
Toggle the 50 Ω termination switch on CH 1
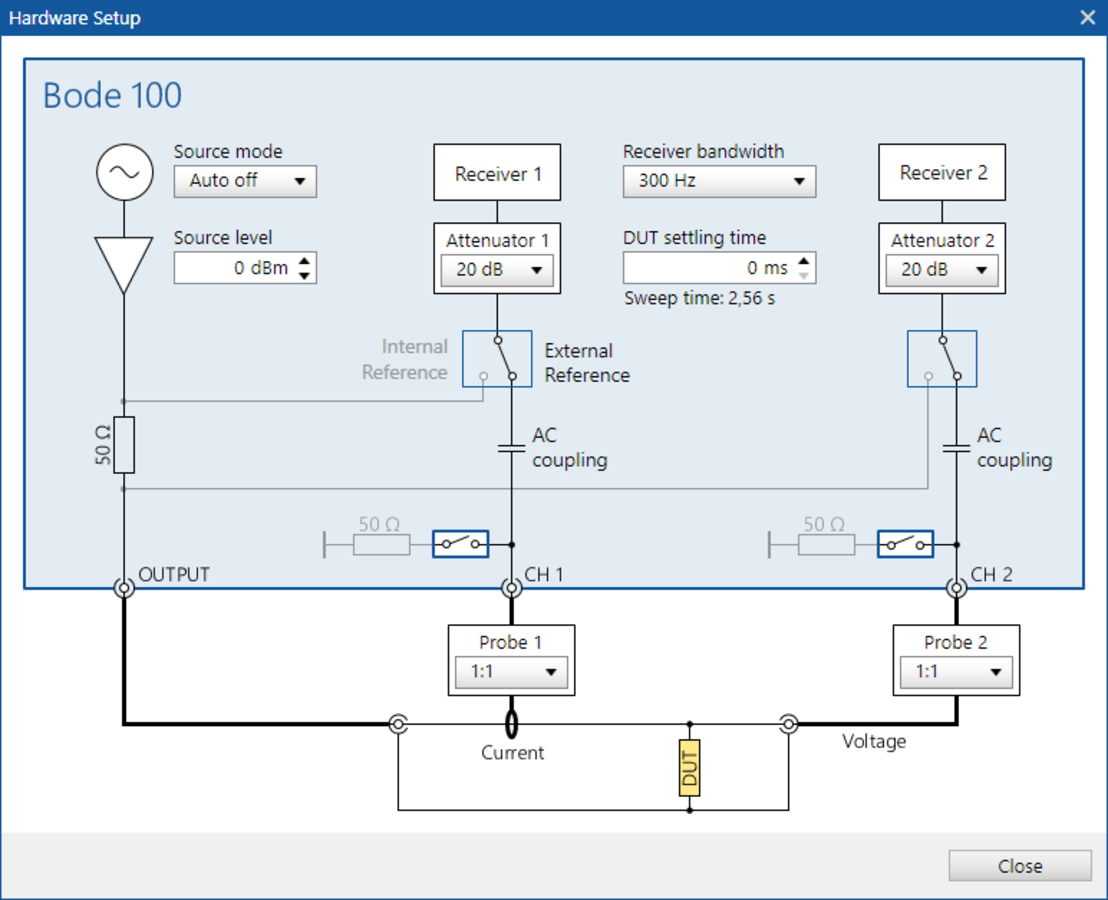pyautogui.click(x=459, y=543)
